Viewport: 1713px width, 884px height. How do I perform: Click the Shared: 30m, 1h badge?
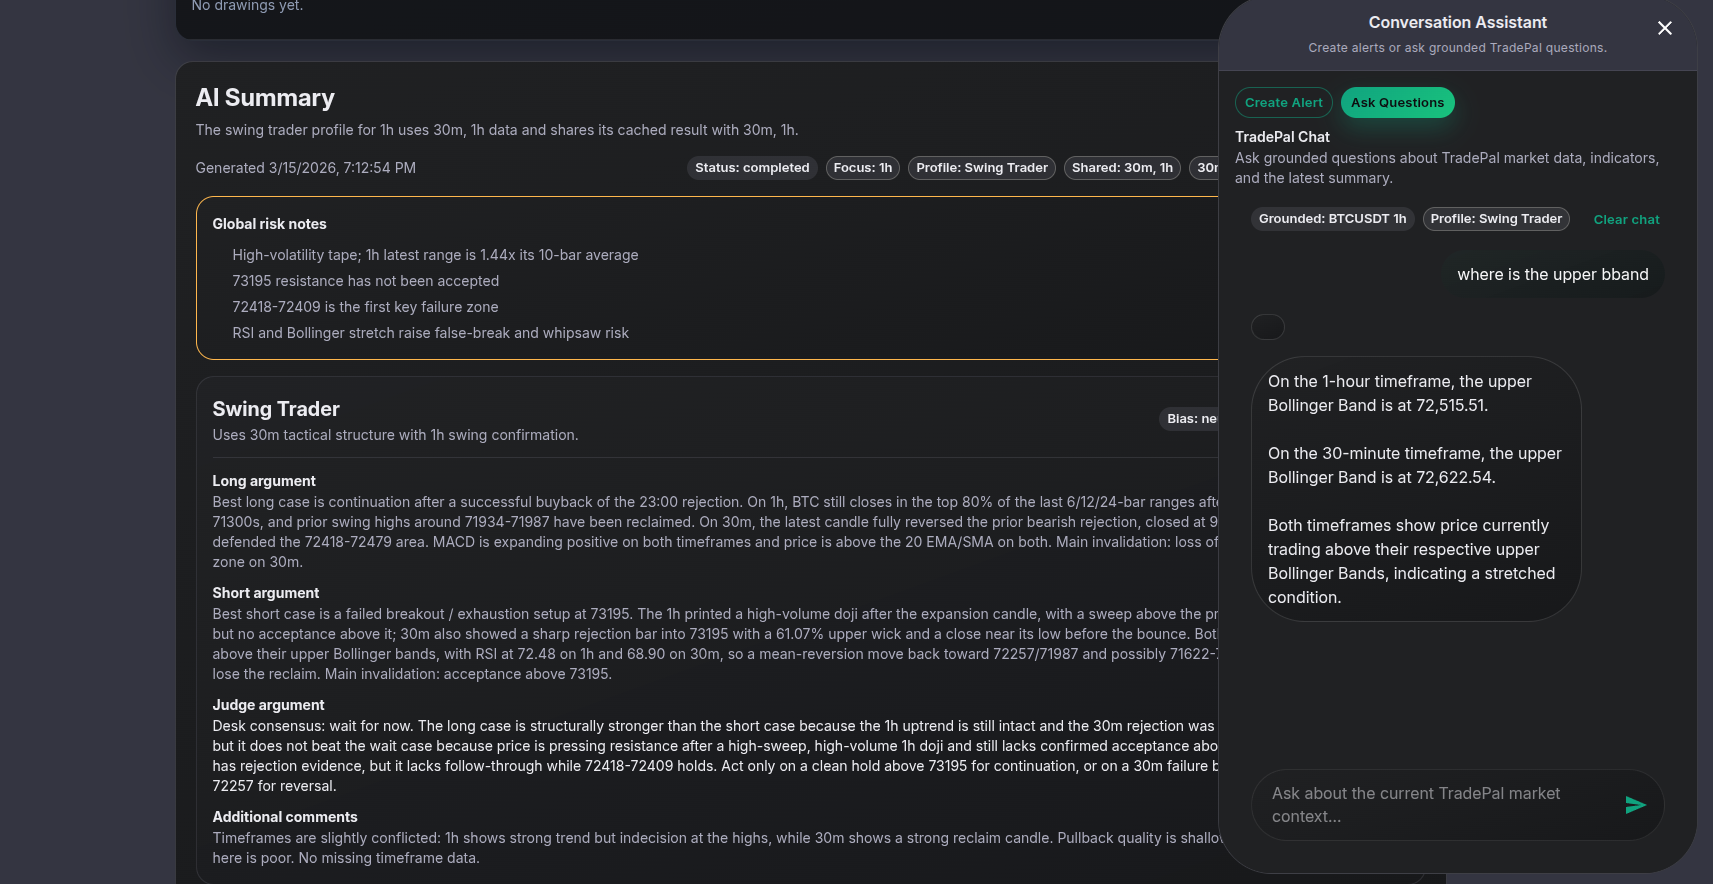coord(1122,168)
